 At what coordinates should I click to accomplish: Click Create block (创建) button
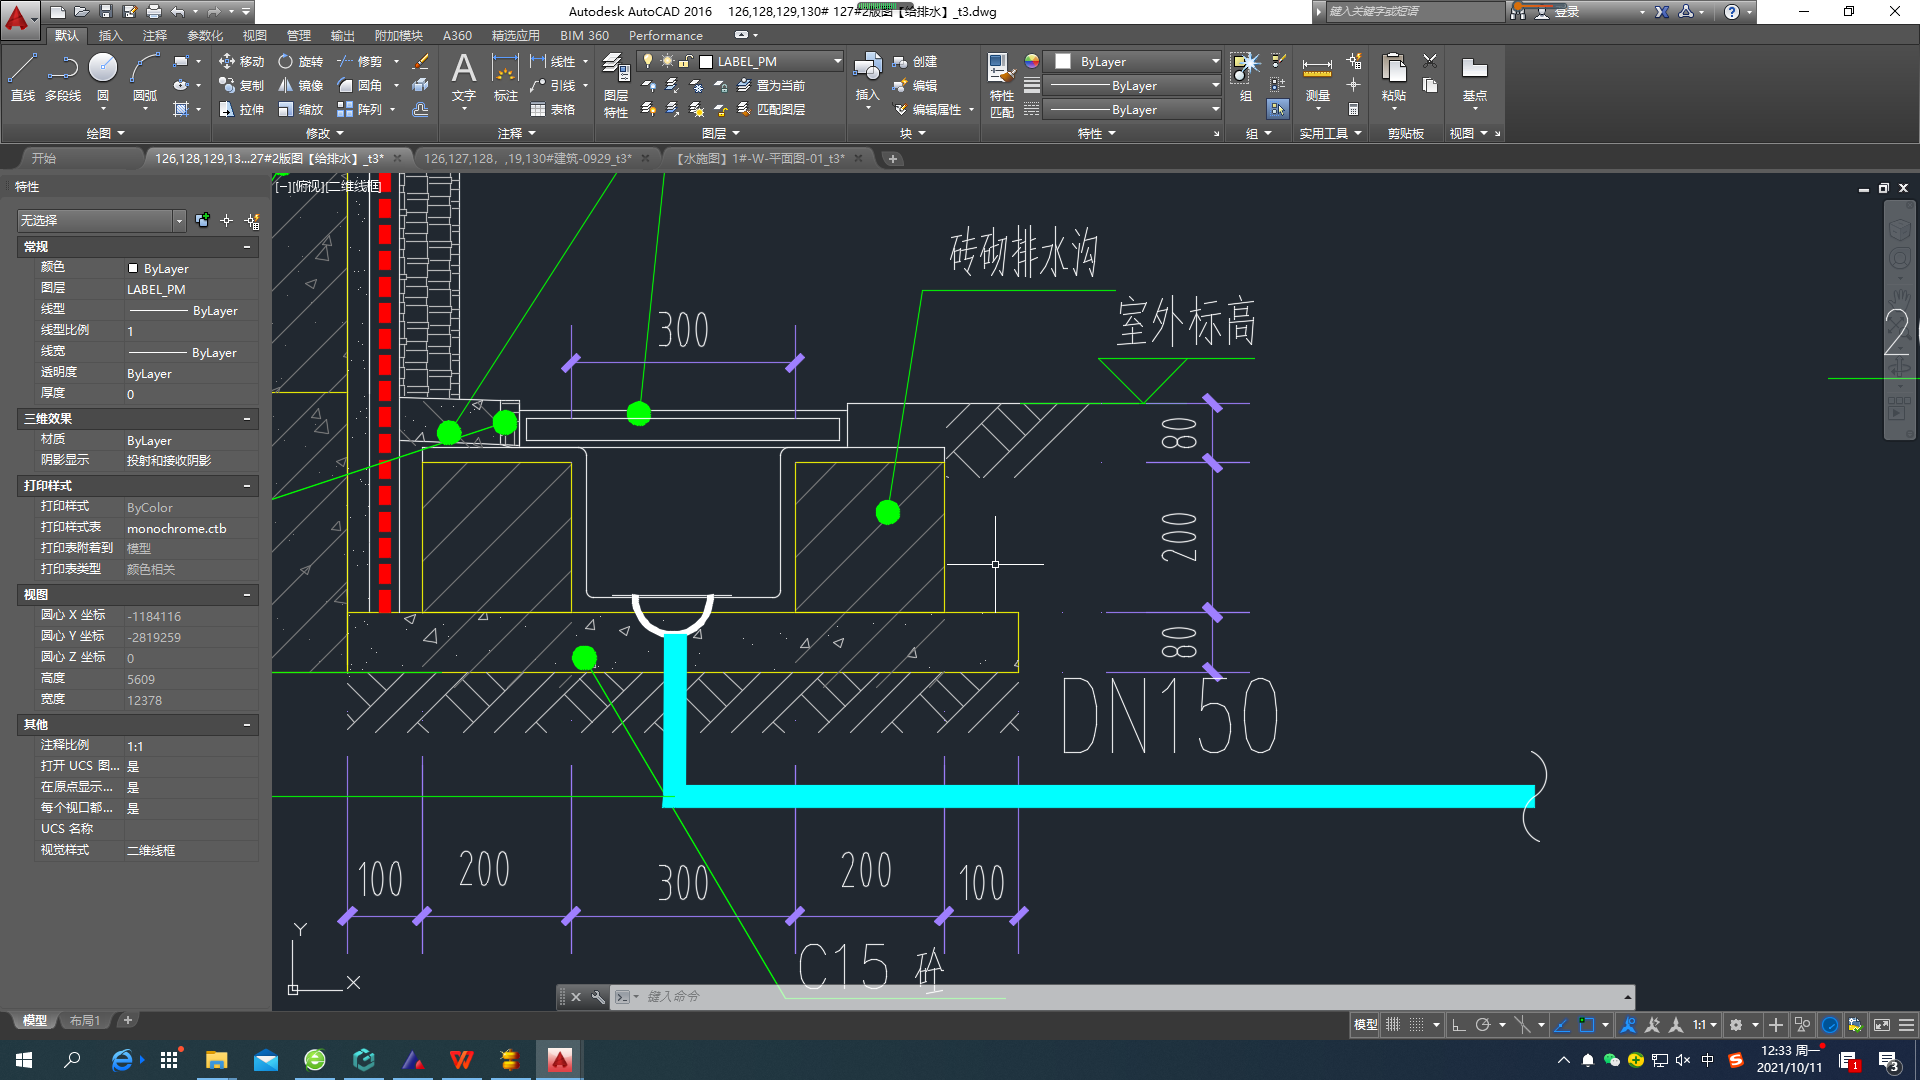[914, 61]
